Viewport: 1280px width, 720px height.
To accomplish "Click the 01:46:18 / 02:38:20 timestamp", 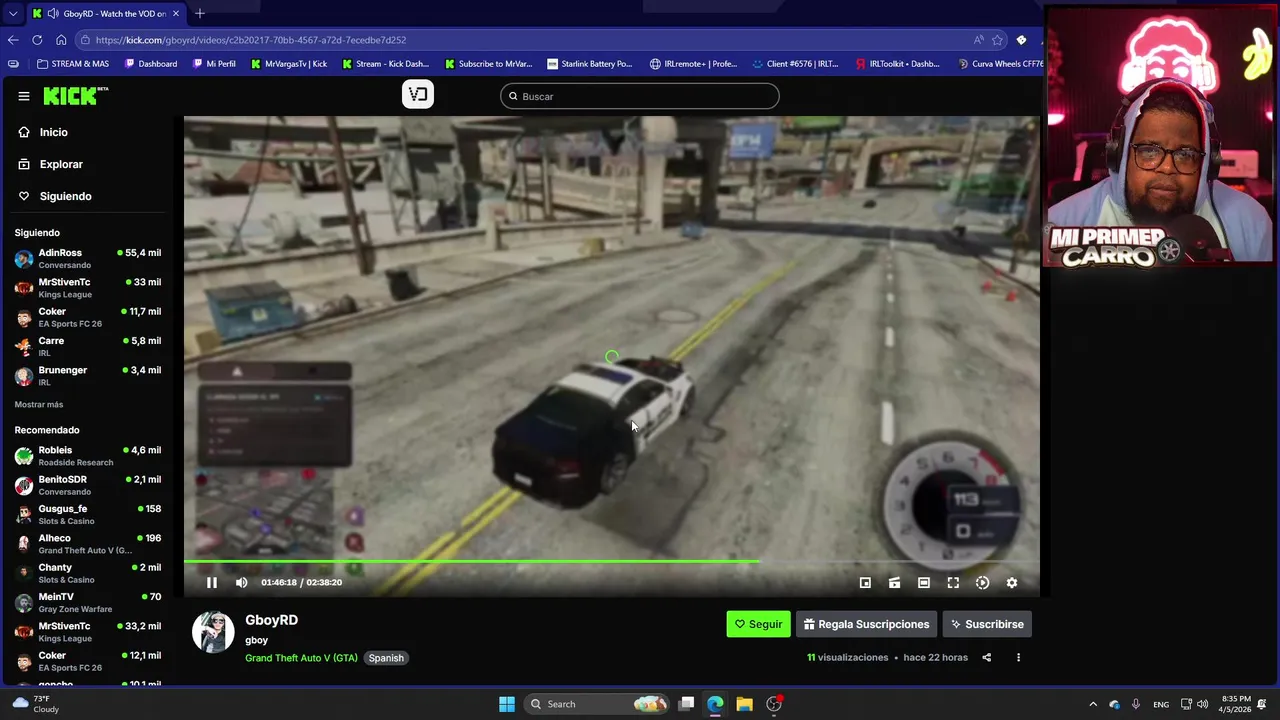I will (x=301, y=583).
